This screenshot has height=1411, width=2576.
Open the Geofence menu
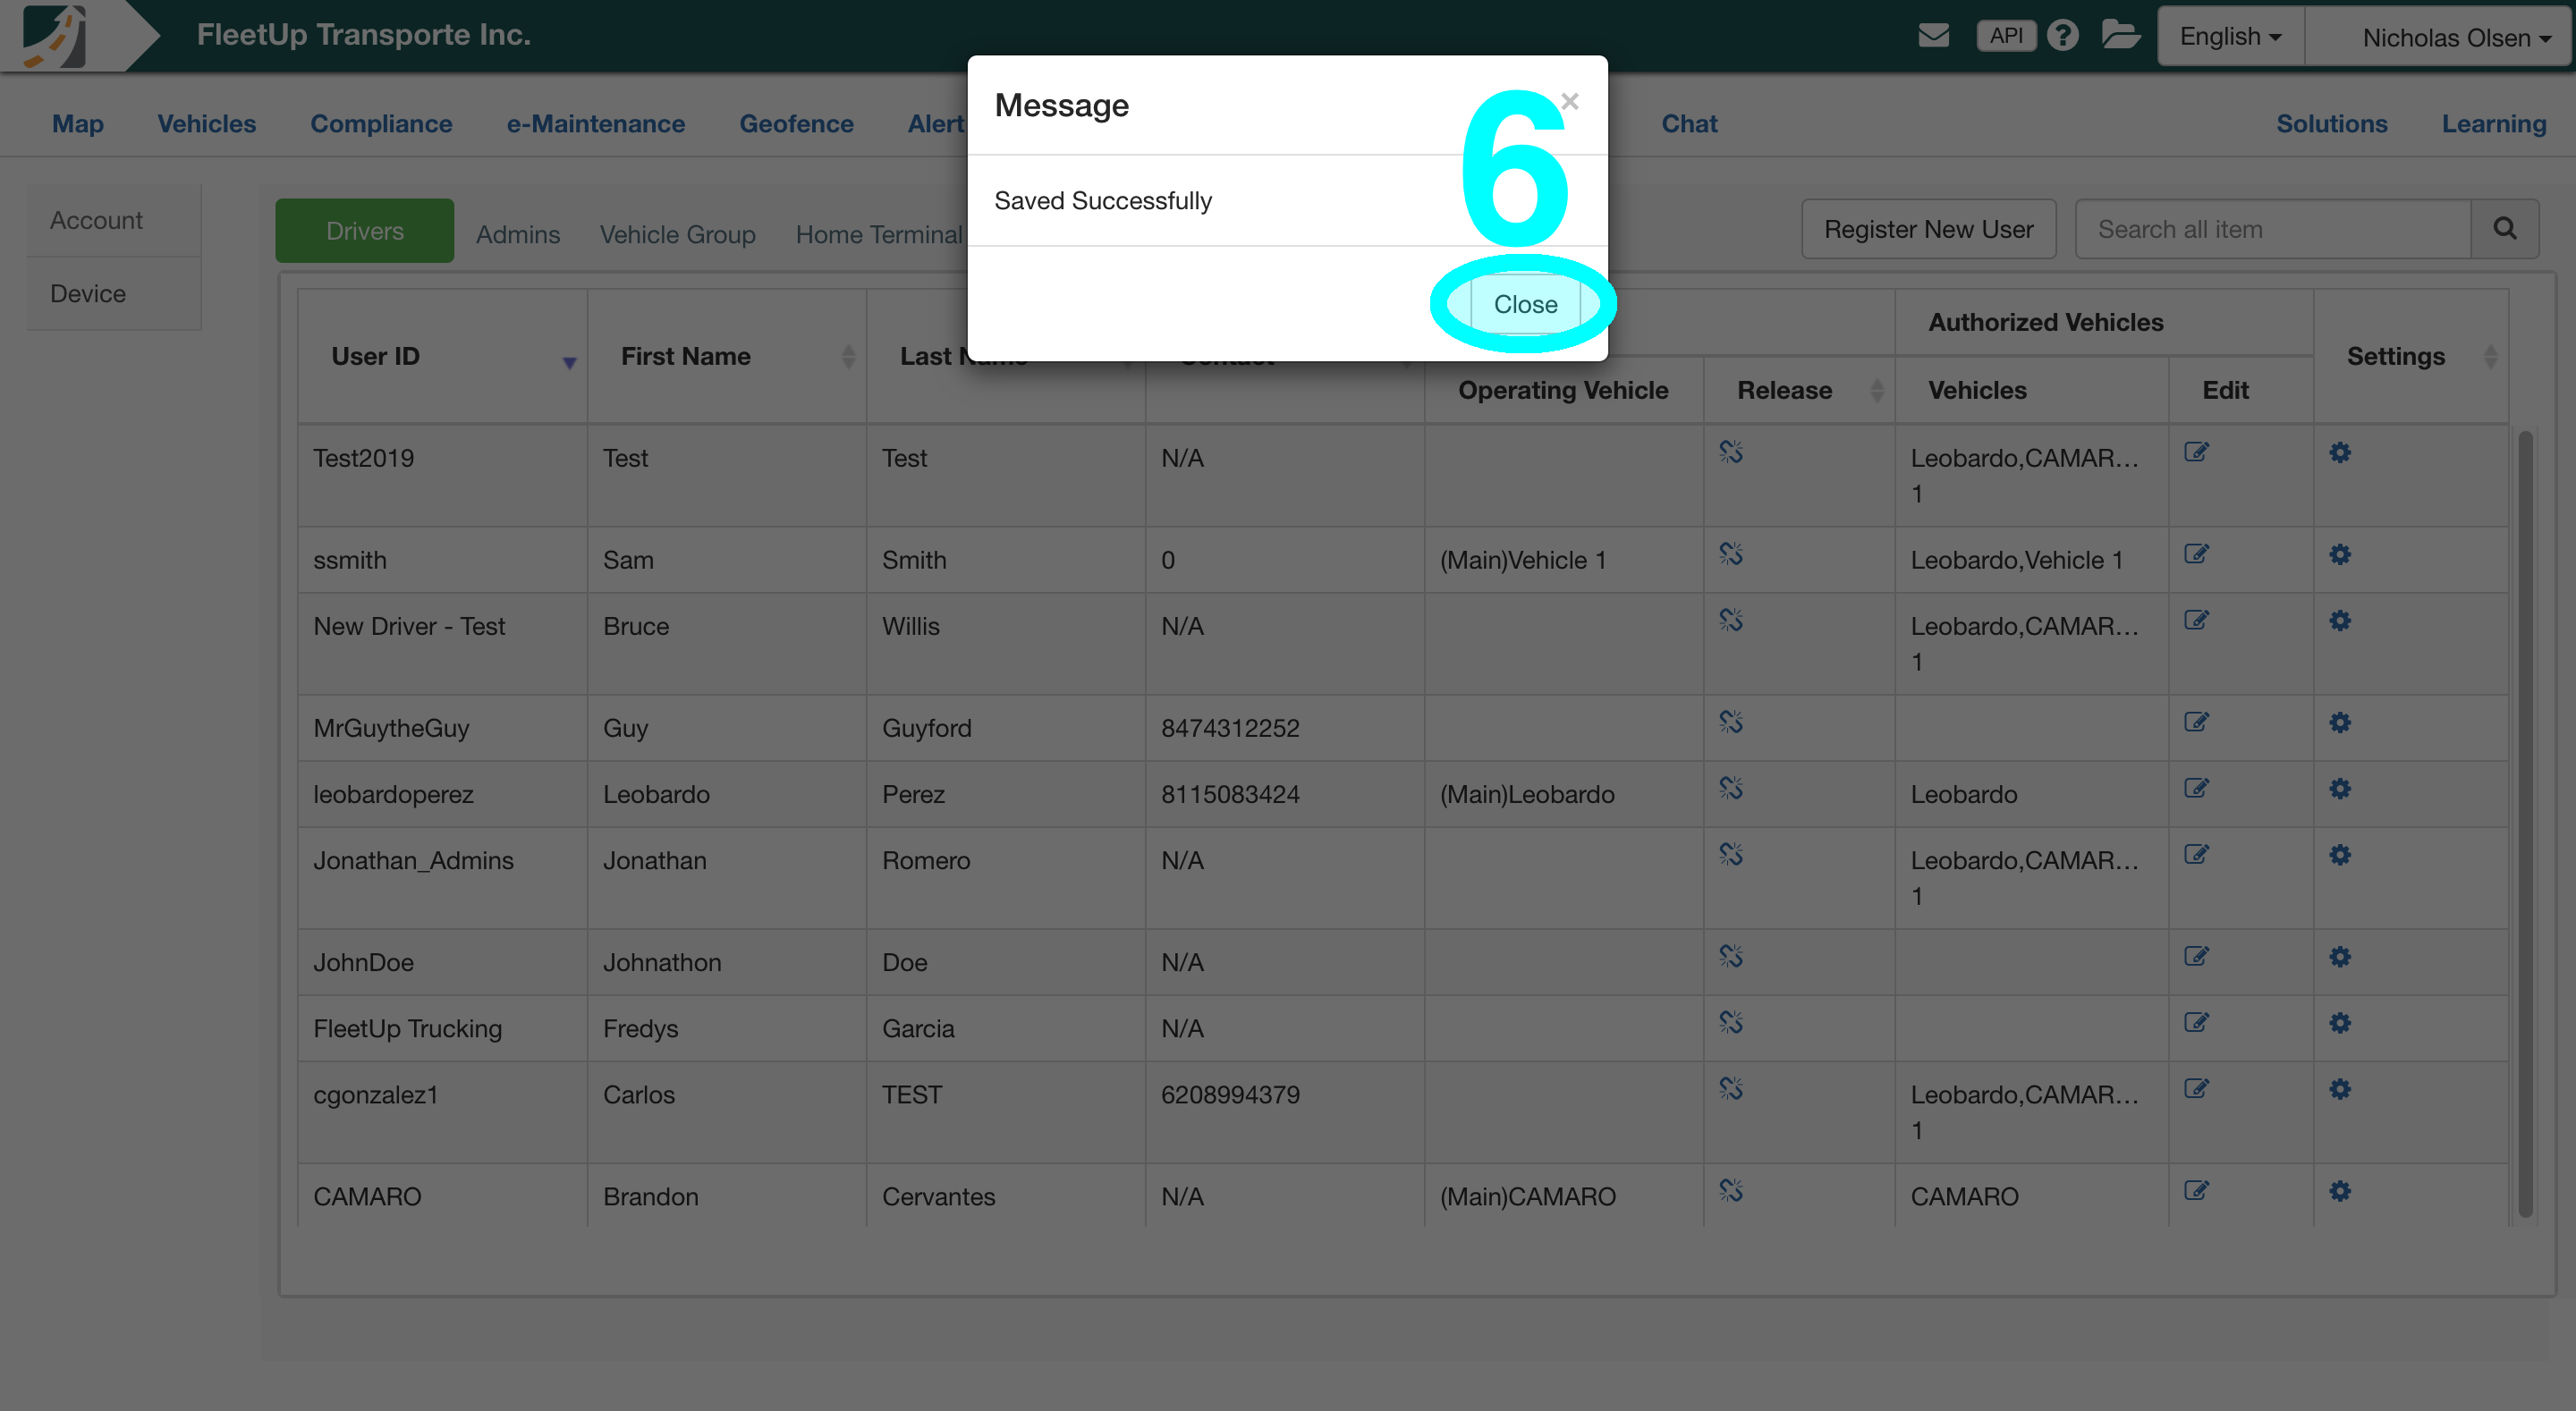pos(796,123)
